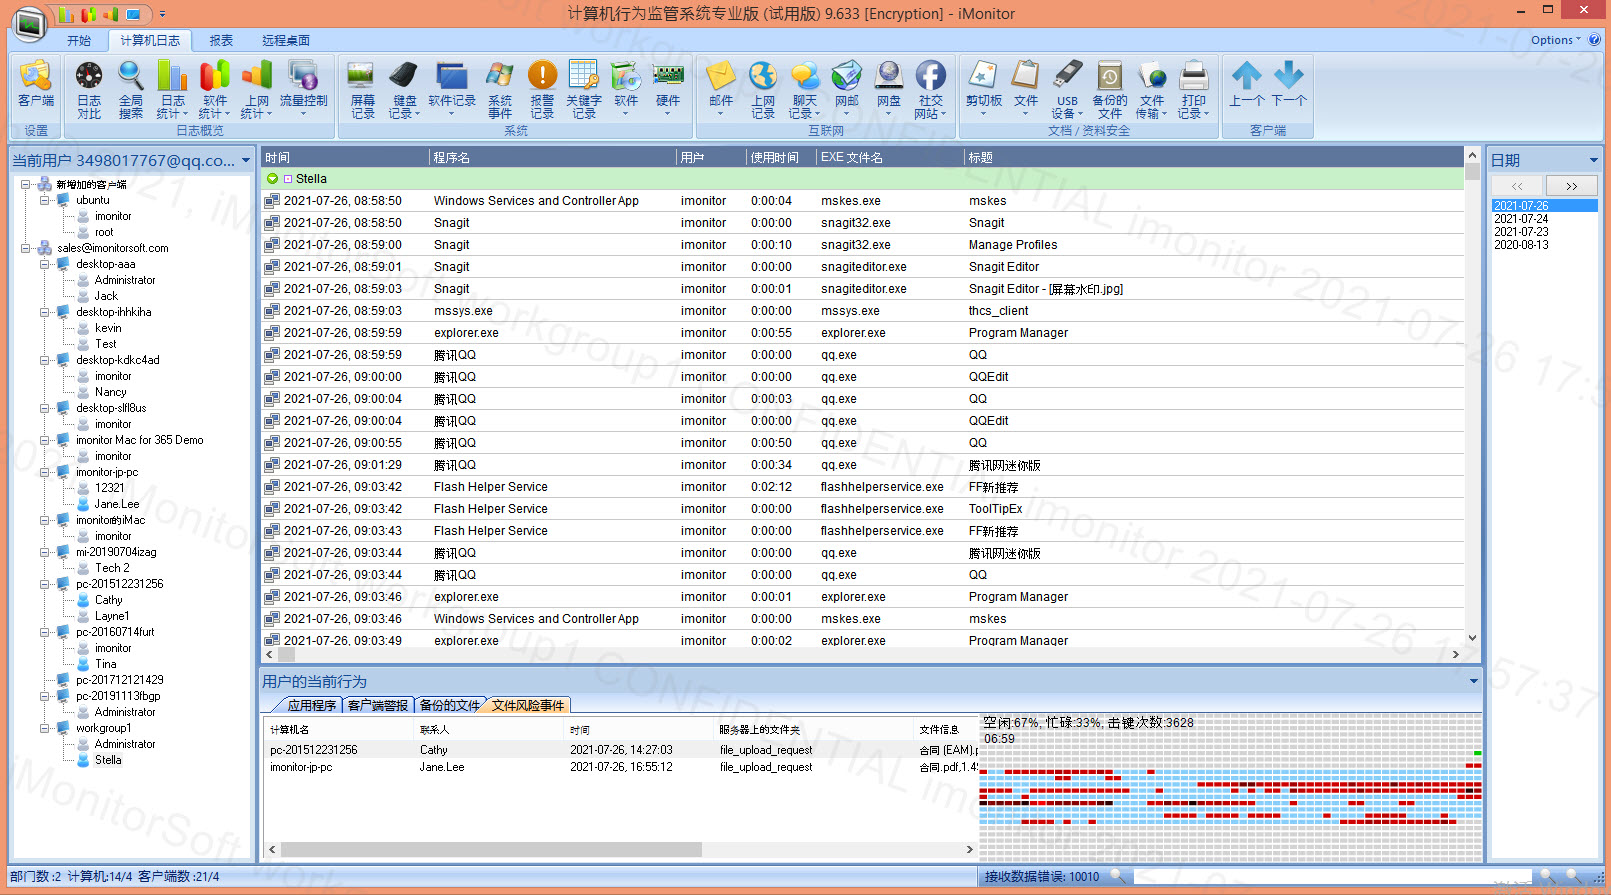1611x895 pixels.
Task: Open the USB设备 ribbon tool
Action: click(1067, 88)
